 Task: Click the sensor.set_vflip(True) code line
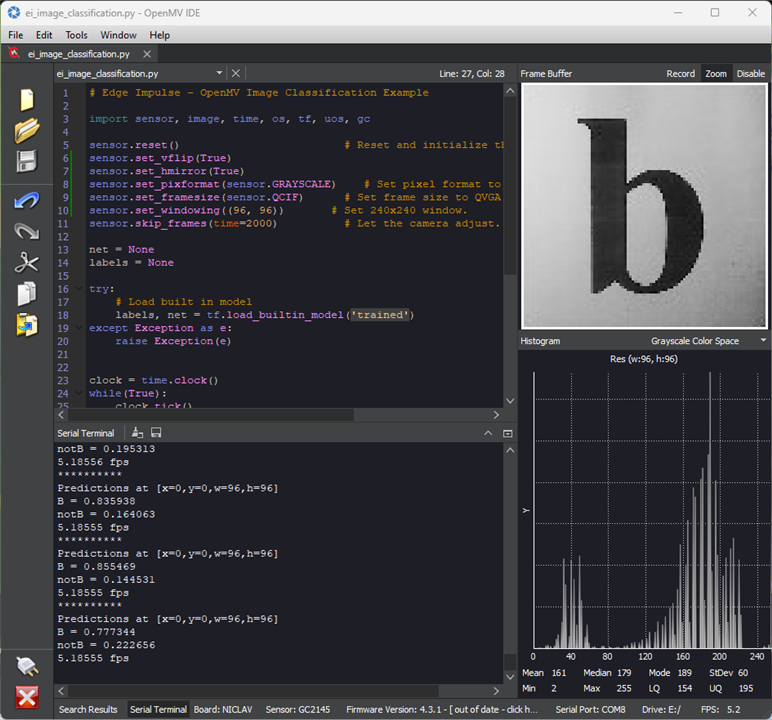tap(160, 158)
